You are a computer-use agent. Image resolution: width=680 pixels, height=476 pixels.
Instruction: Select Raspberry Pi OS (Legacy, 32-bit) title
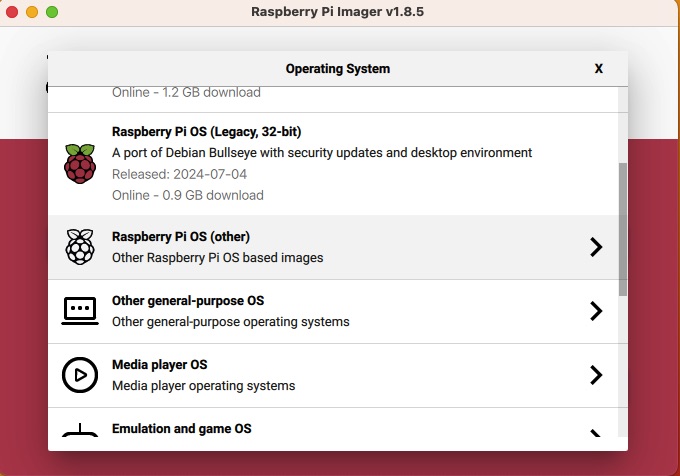tap(206, 131)
